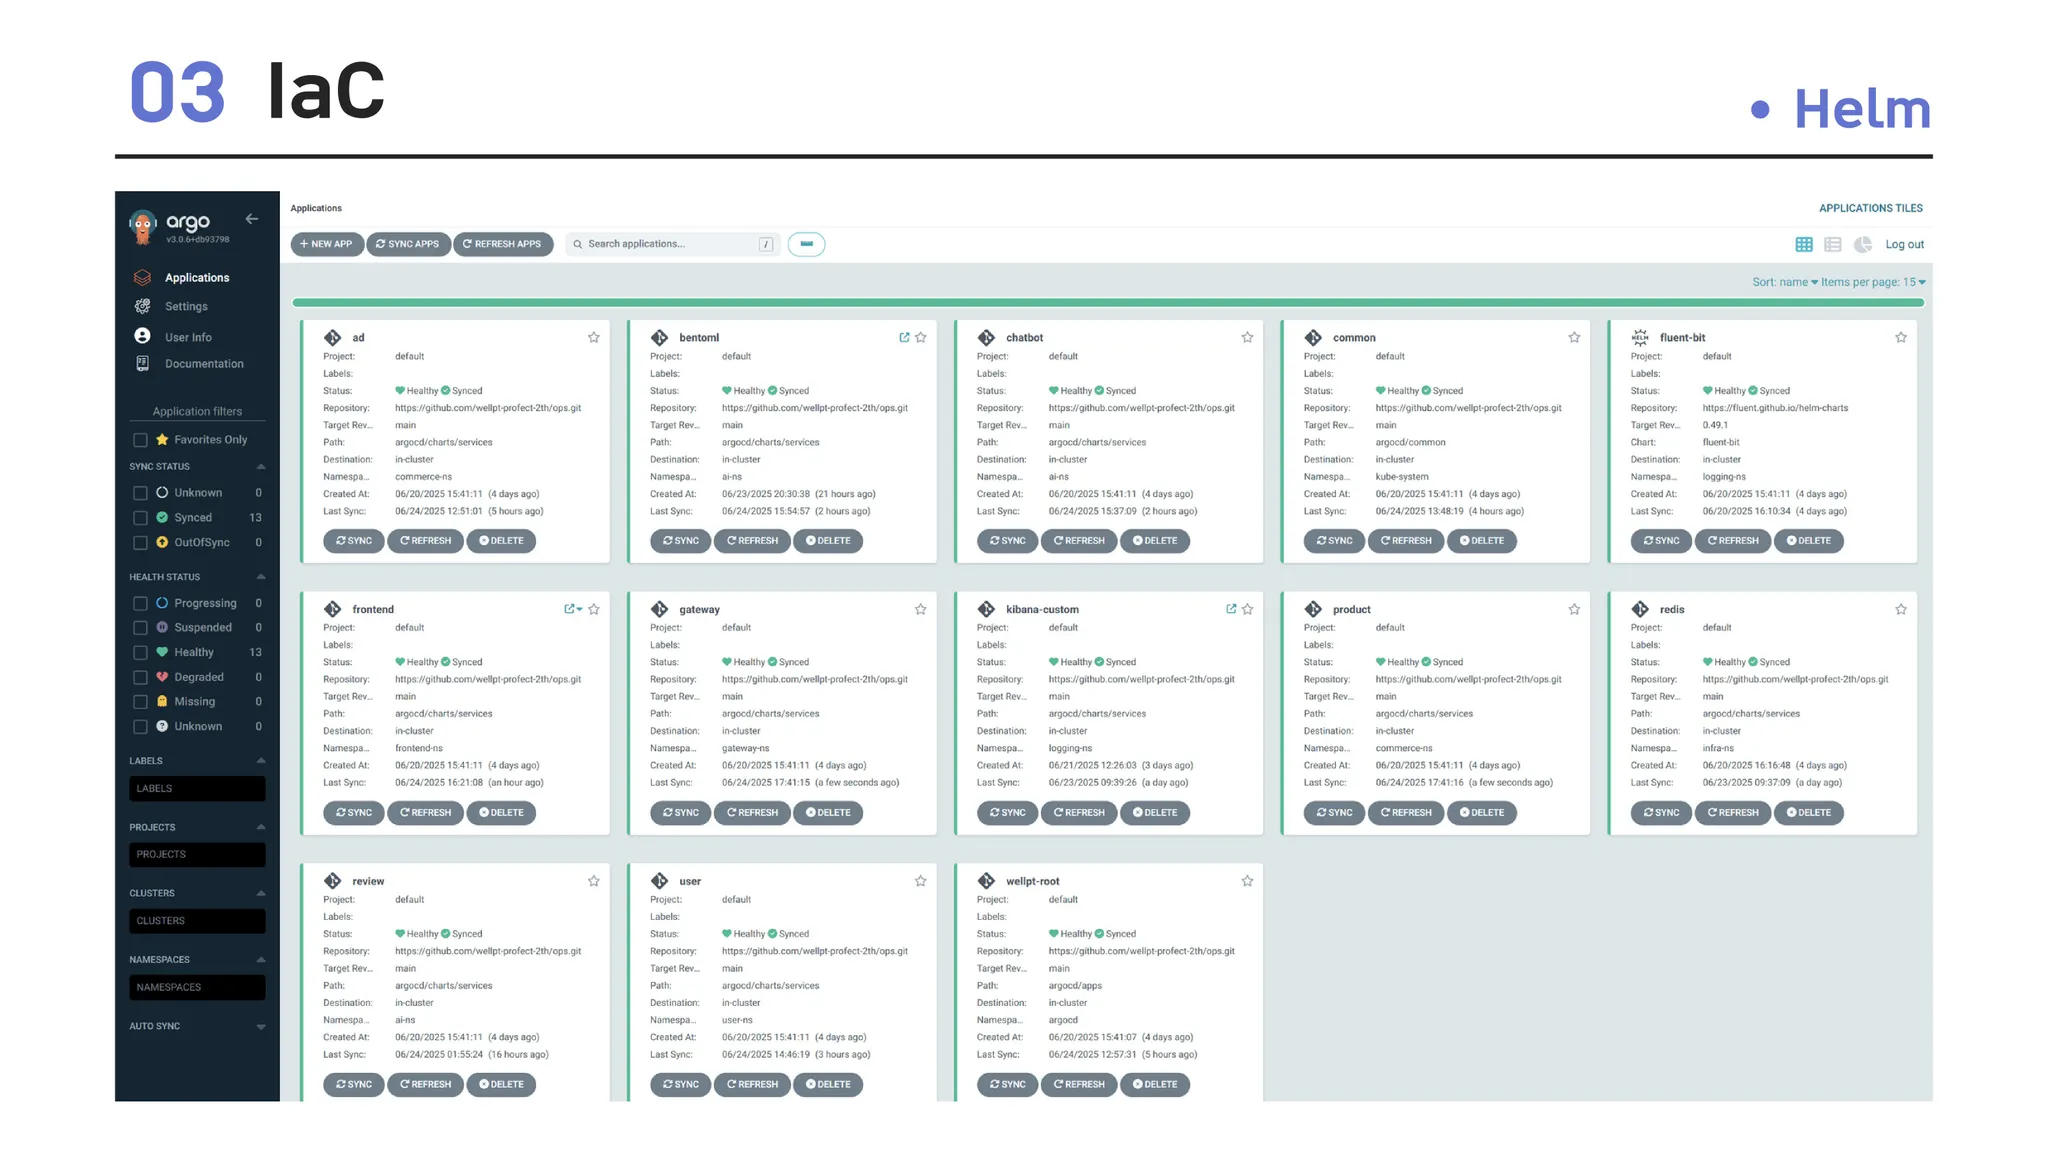
Task: Star the frontend application
Action: [x=594, y=609]
